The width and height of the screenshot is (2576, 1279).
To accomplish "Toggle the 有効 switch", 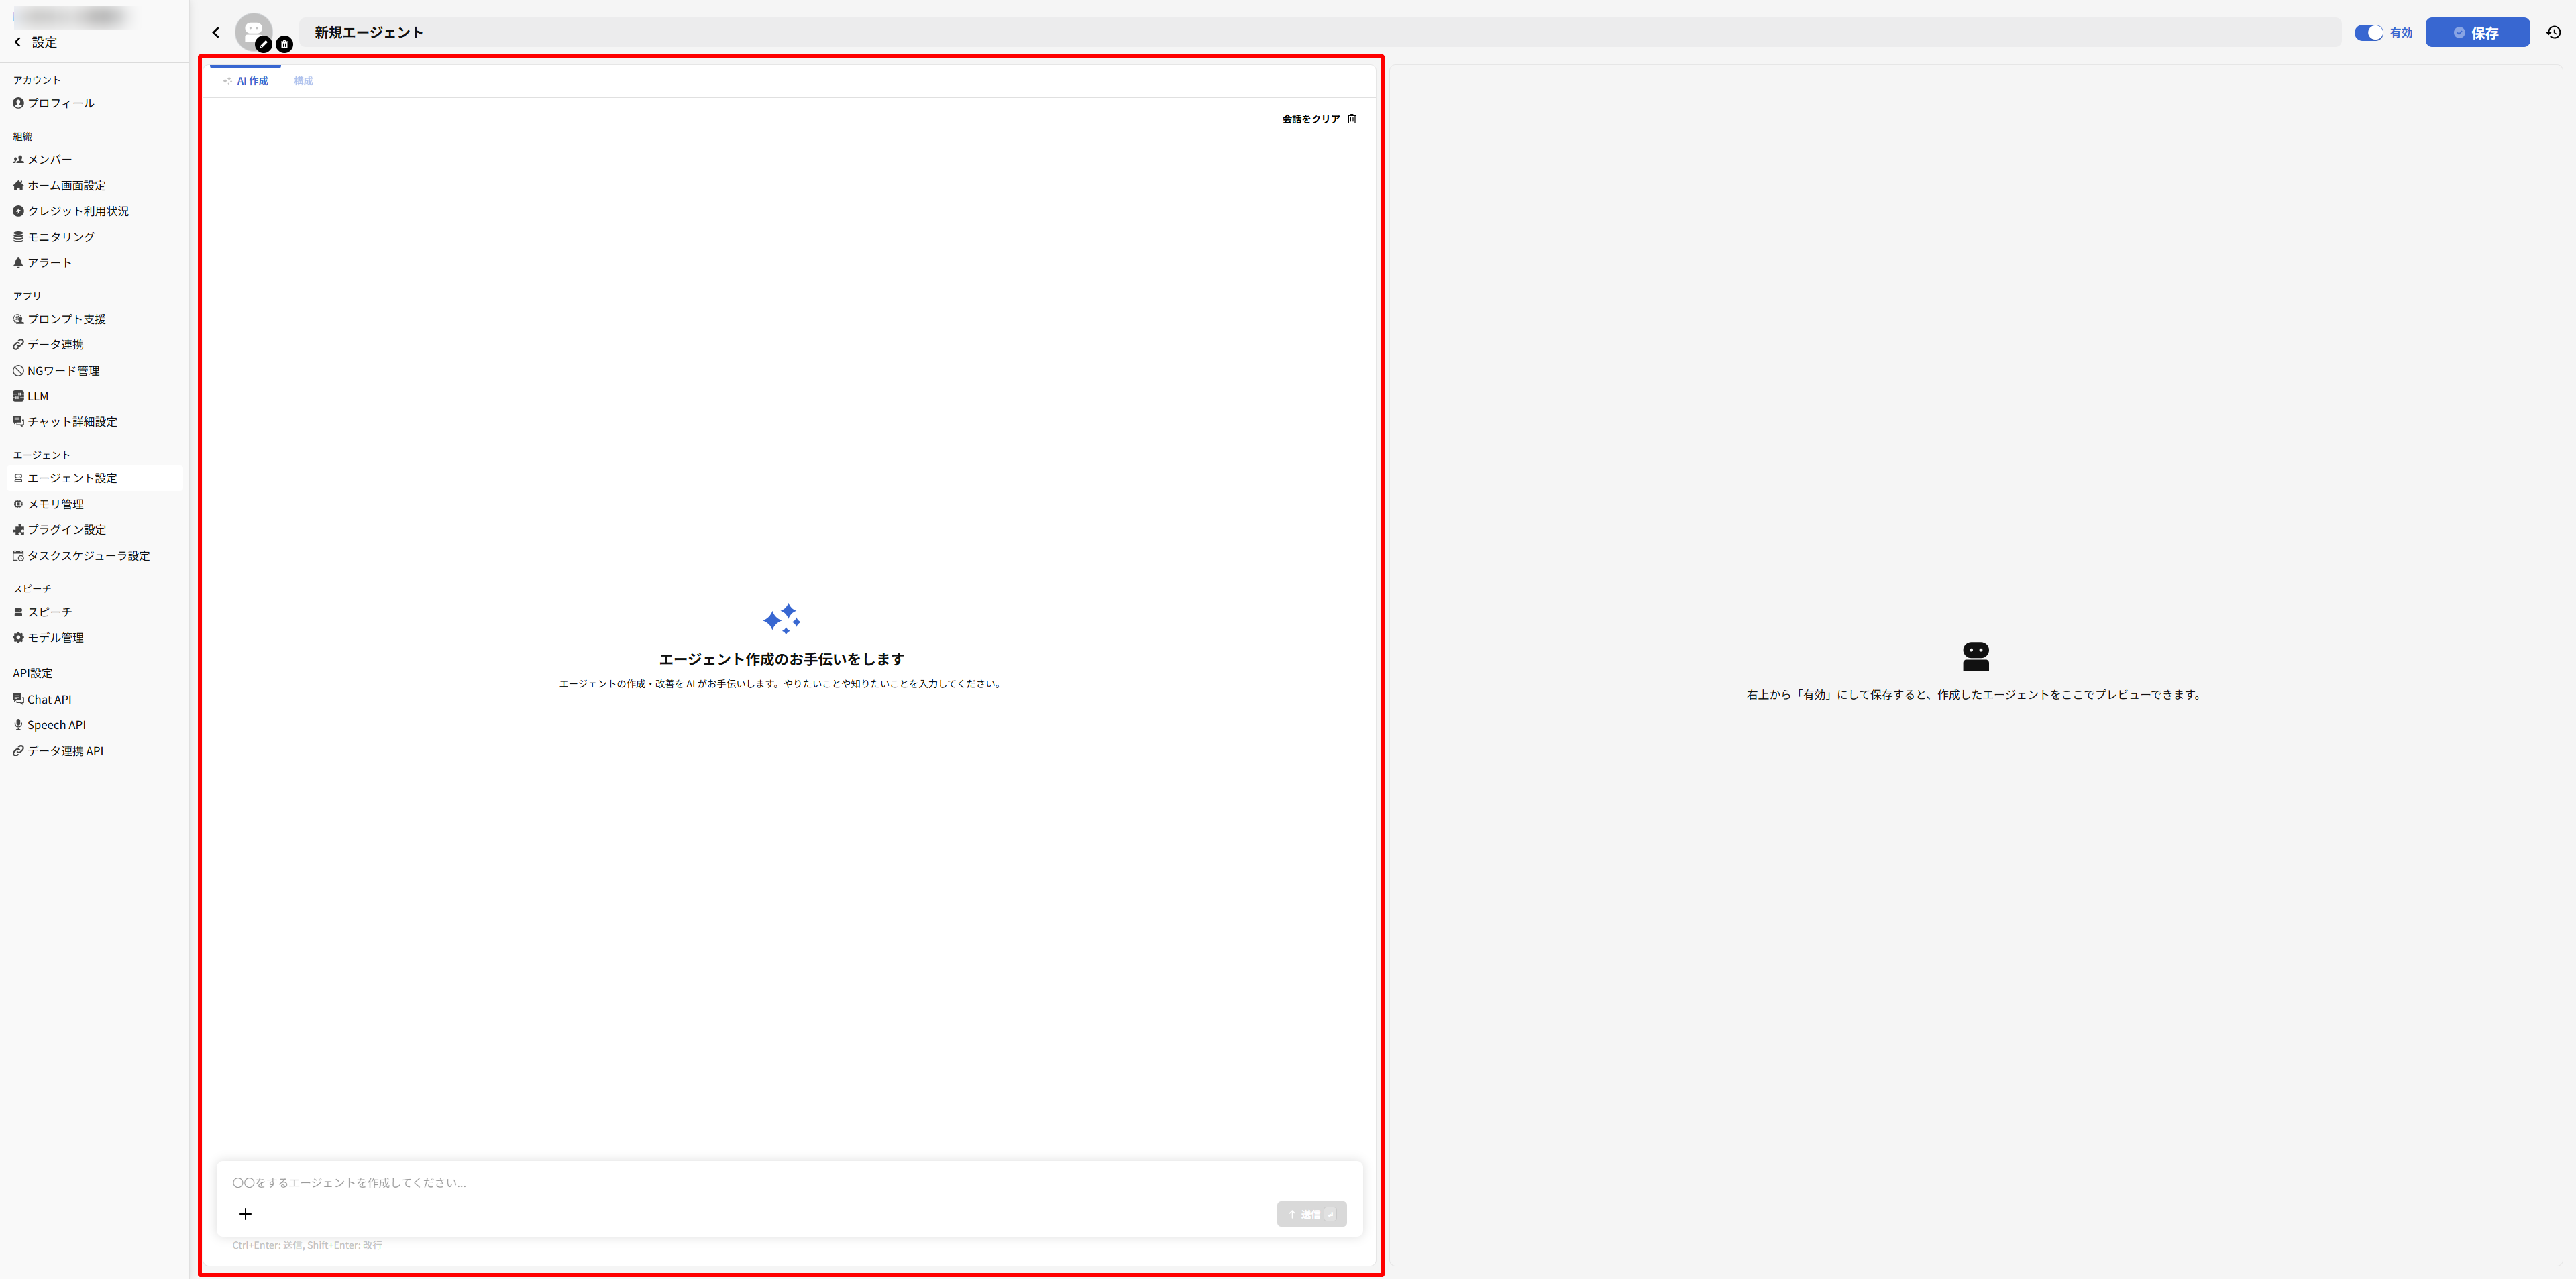I will click(2368, 32).
